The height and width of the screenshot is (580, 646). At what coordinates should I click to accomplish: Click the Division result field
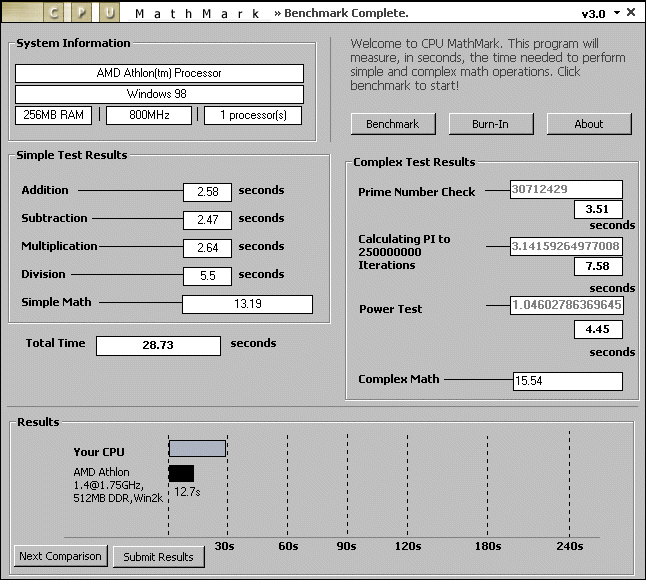(x=207, y=276)
